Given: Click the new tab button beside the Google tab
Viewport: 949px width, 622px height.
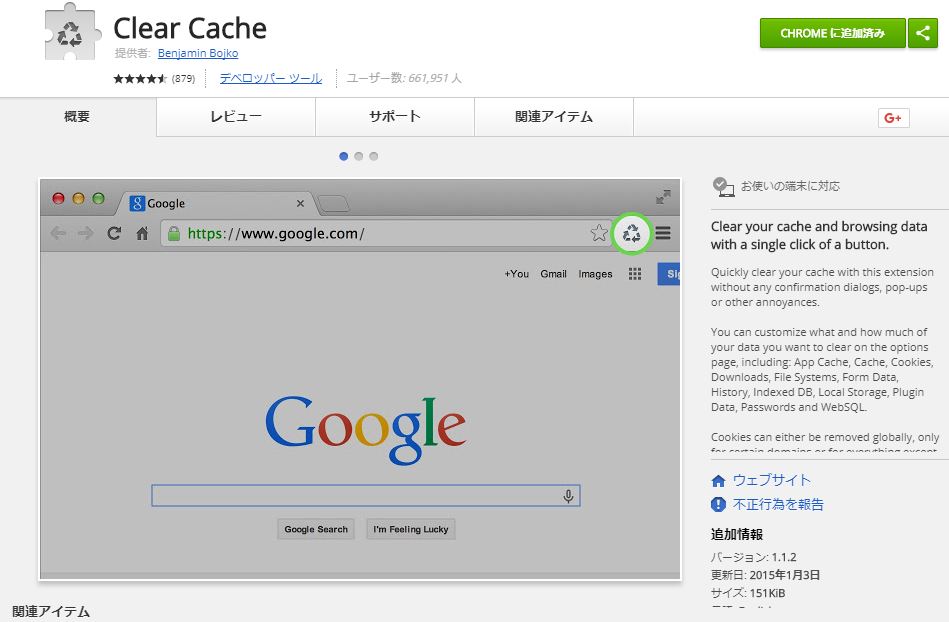Looking at the screenshot, I should 334,205.
